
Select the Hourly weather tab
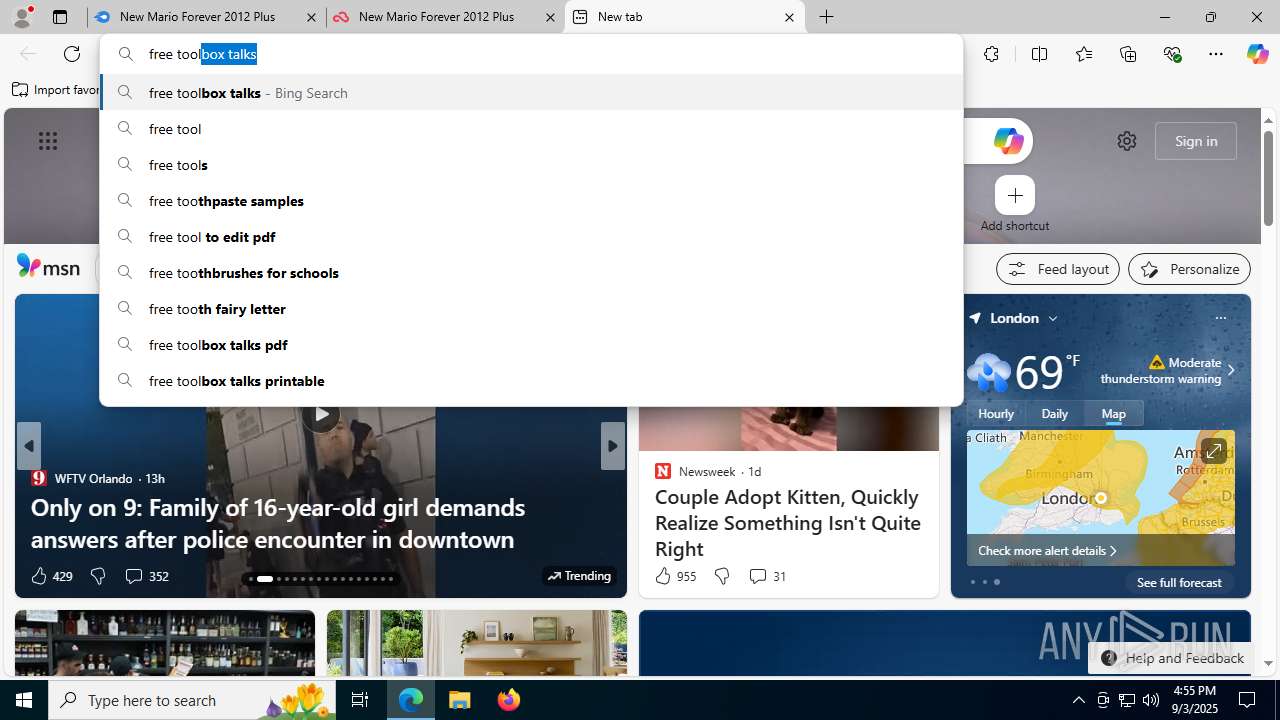[x=996, y=414]
